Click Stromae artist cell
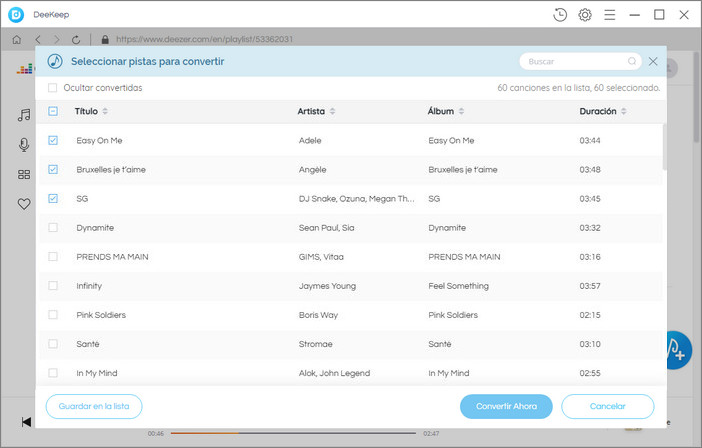The width and height of the screenshot is (702, 448). point(316,344)
